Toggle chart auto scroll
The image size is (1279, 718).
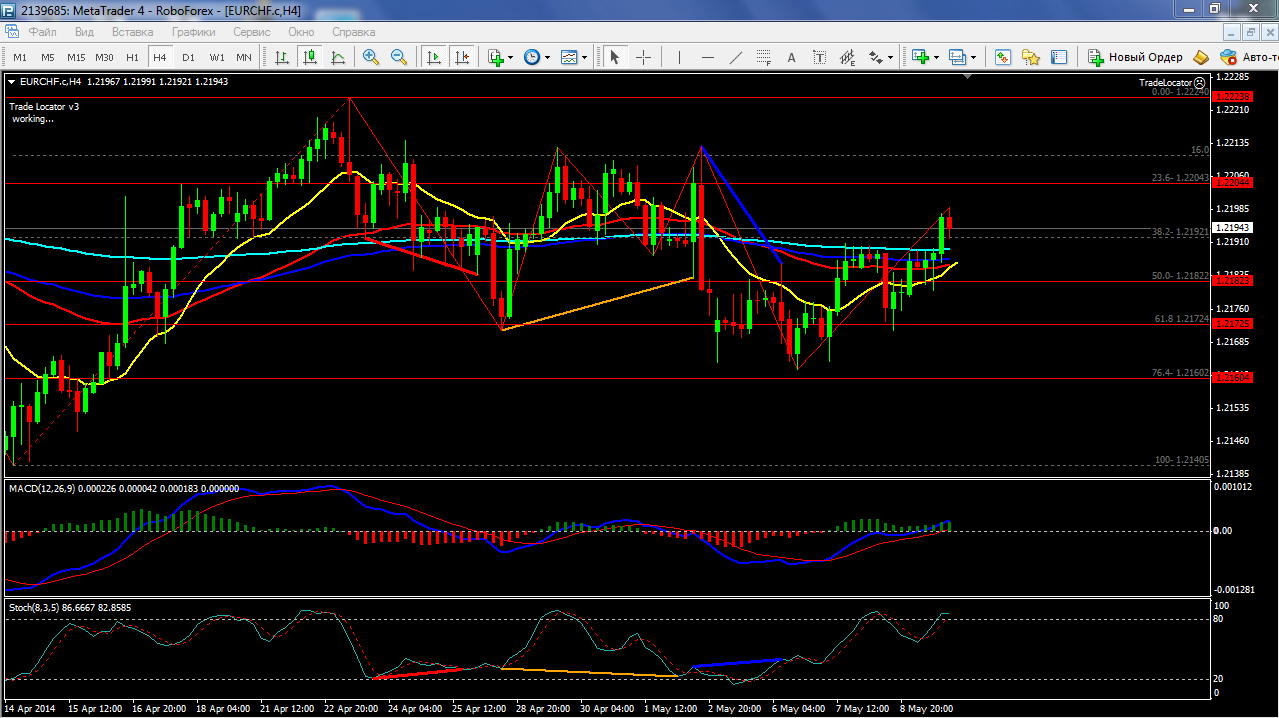point(433,57)
